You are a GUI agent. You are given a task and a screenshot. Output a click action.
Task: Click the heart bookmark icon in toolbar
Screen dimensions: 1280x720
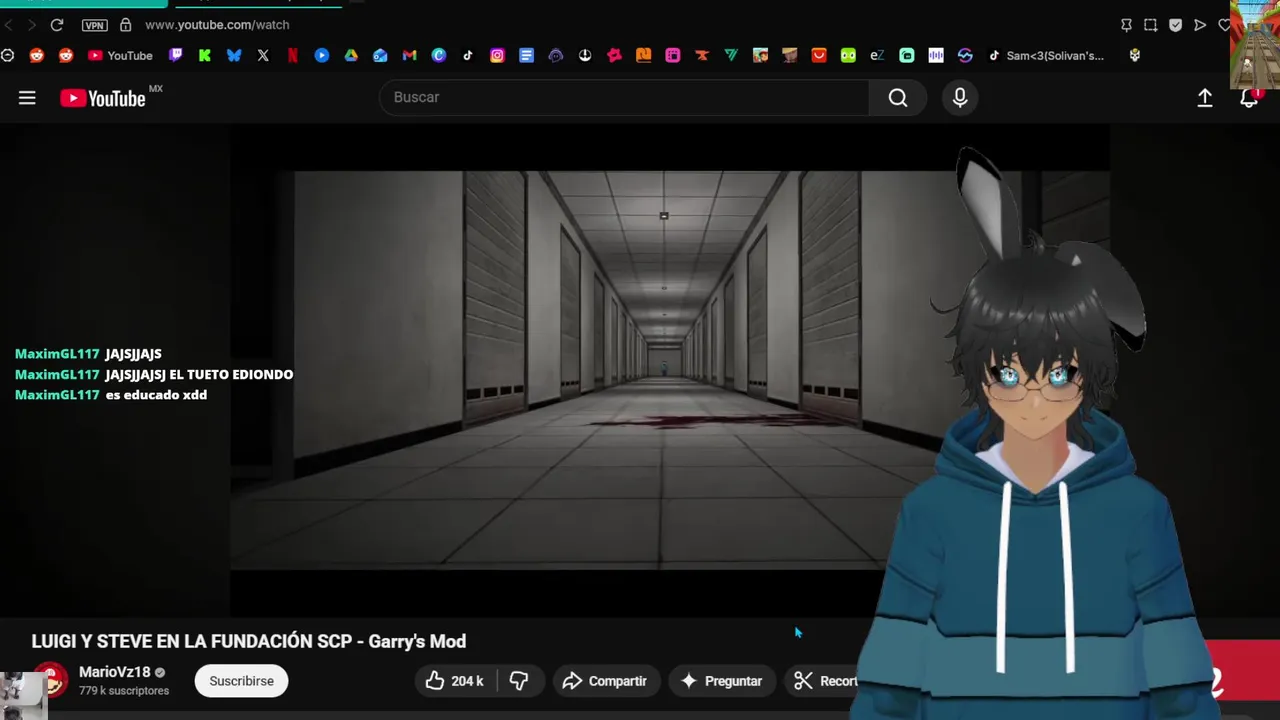click(1224, 25)
